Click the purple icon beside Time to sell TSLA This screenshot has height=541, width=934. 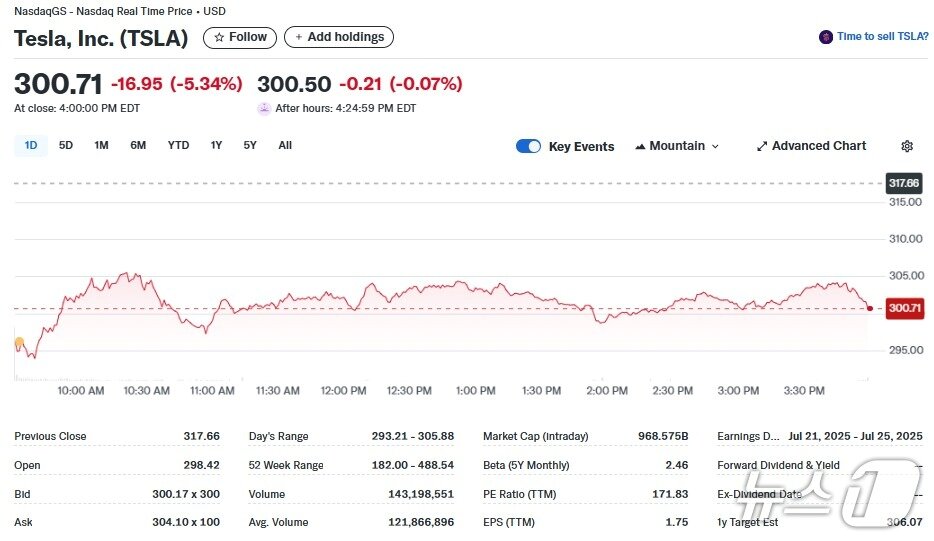click(826, 37)
